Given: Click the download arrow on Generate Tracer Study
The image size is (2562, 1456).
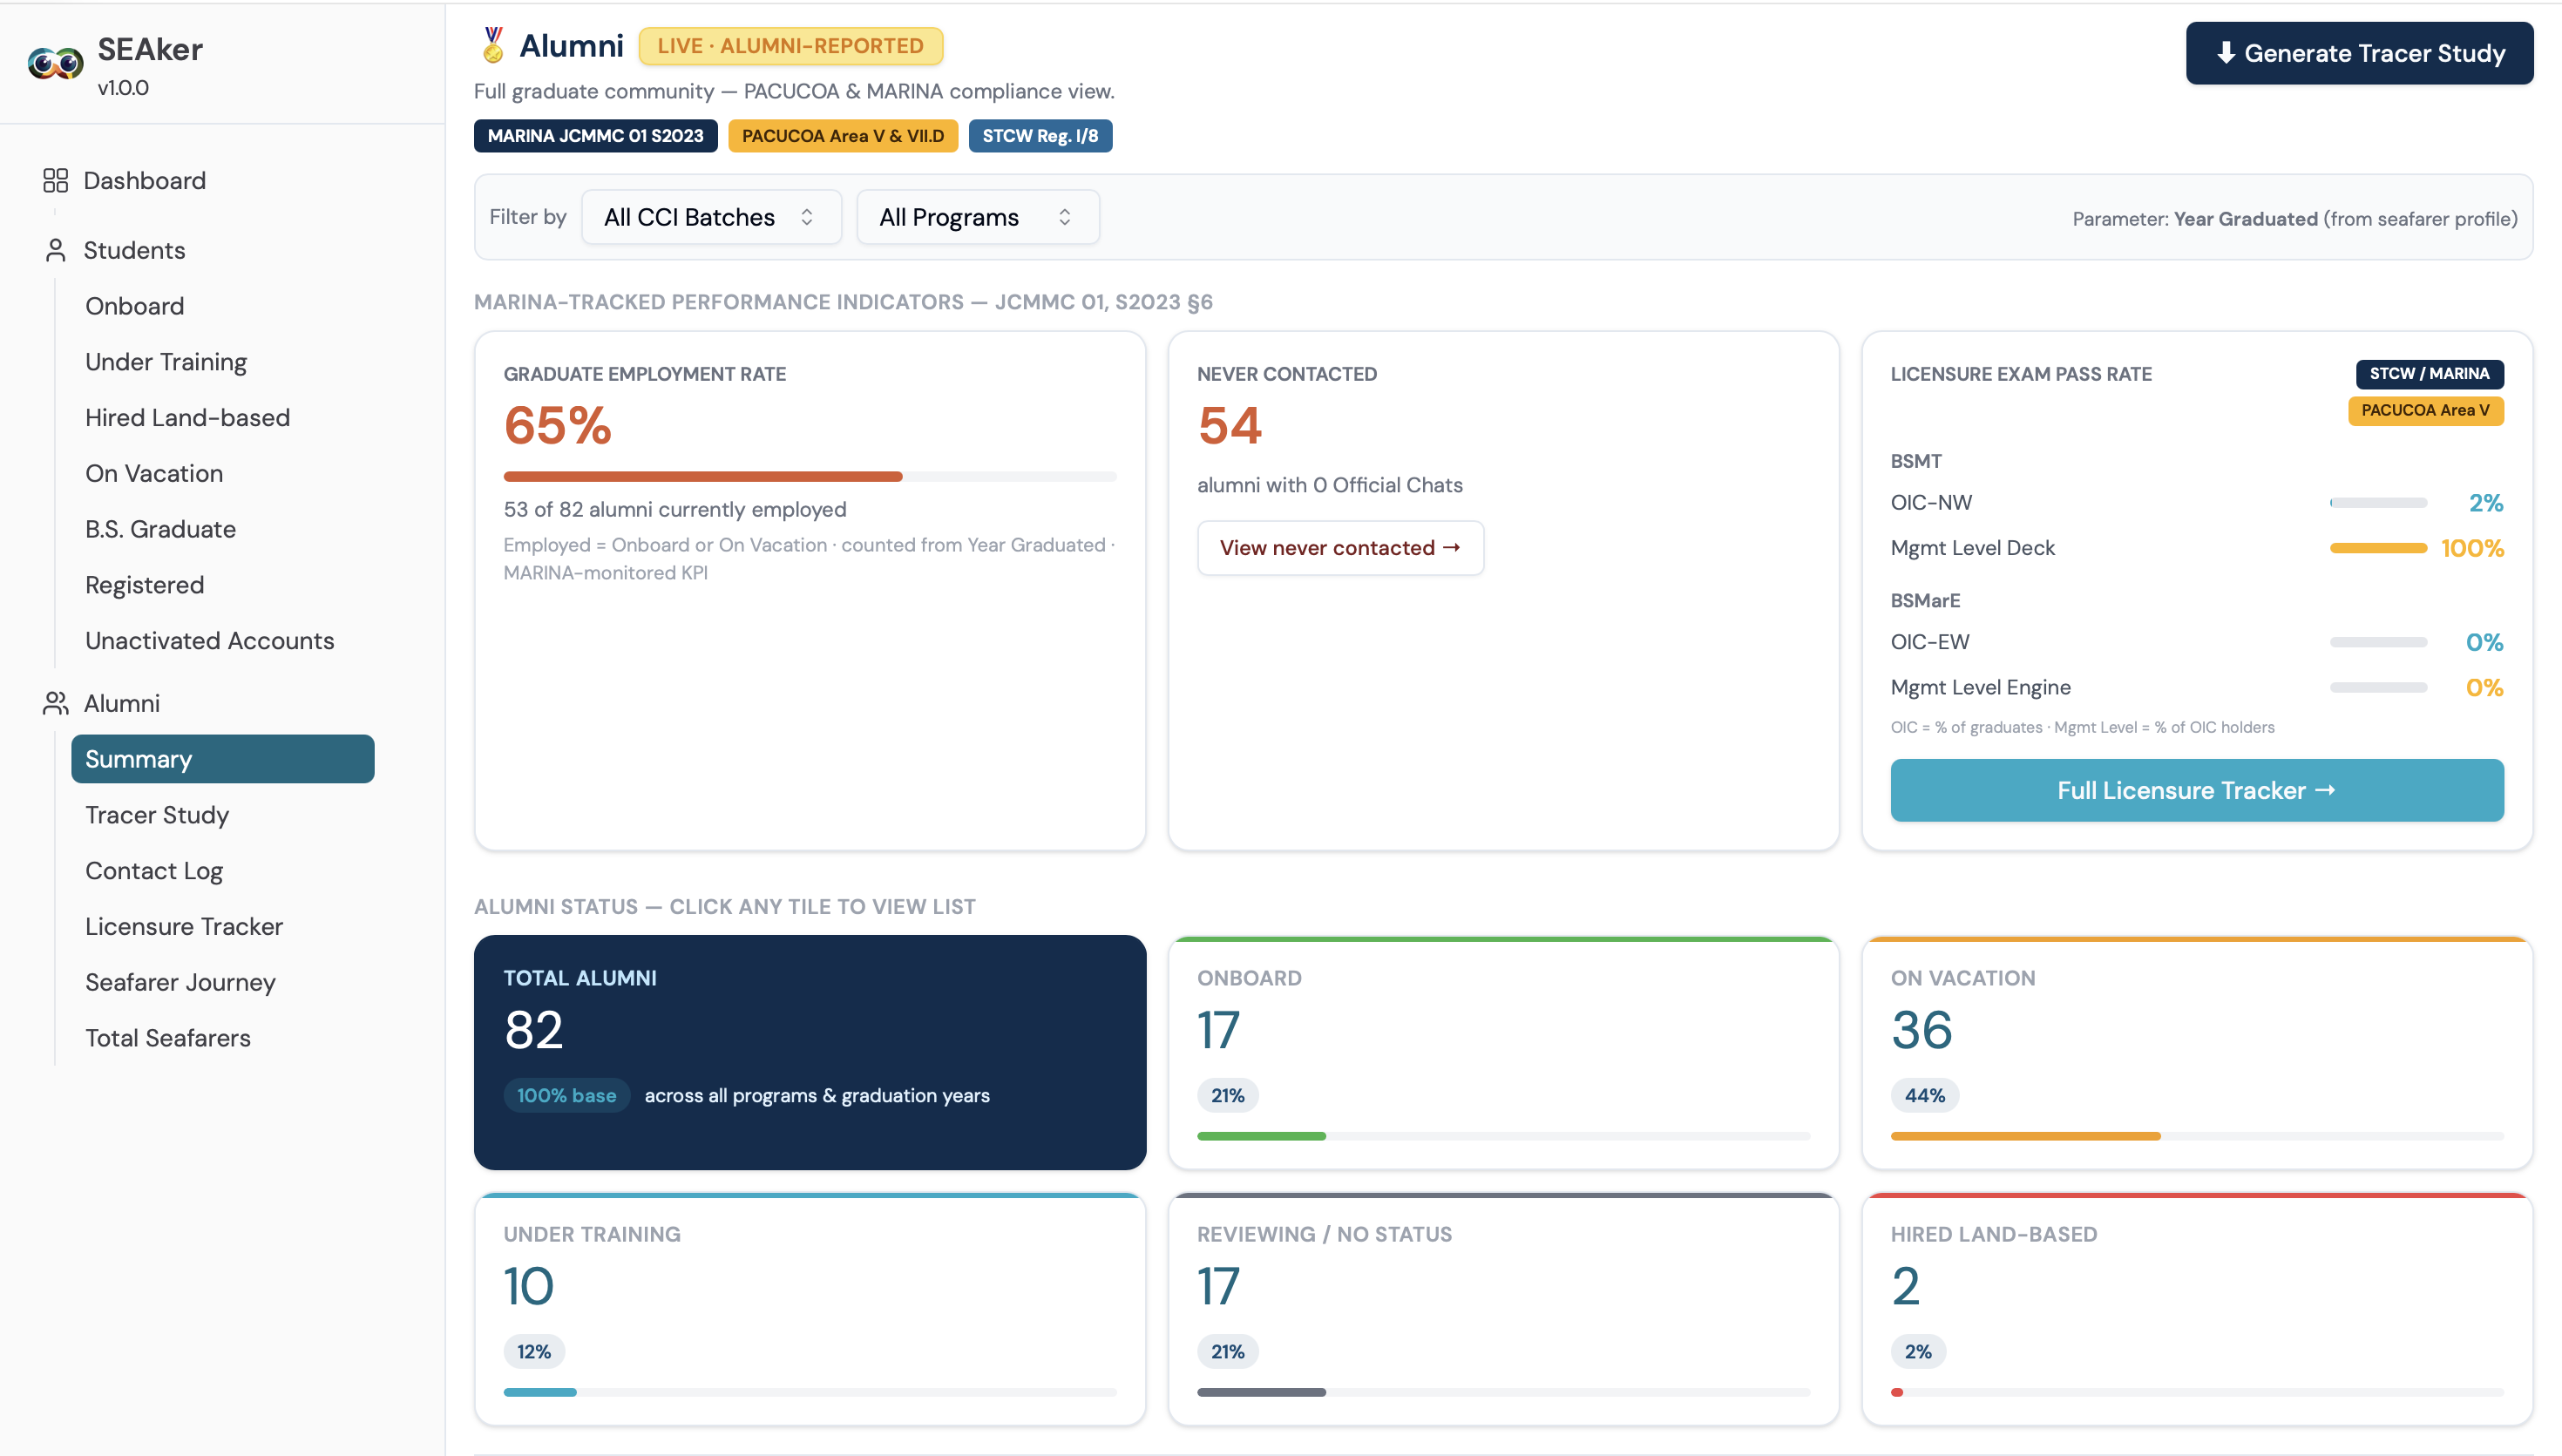Looking at the screenshot, I should point(2225,53).
